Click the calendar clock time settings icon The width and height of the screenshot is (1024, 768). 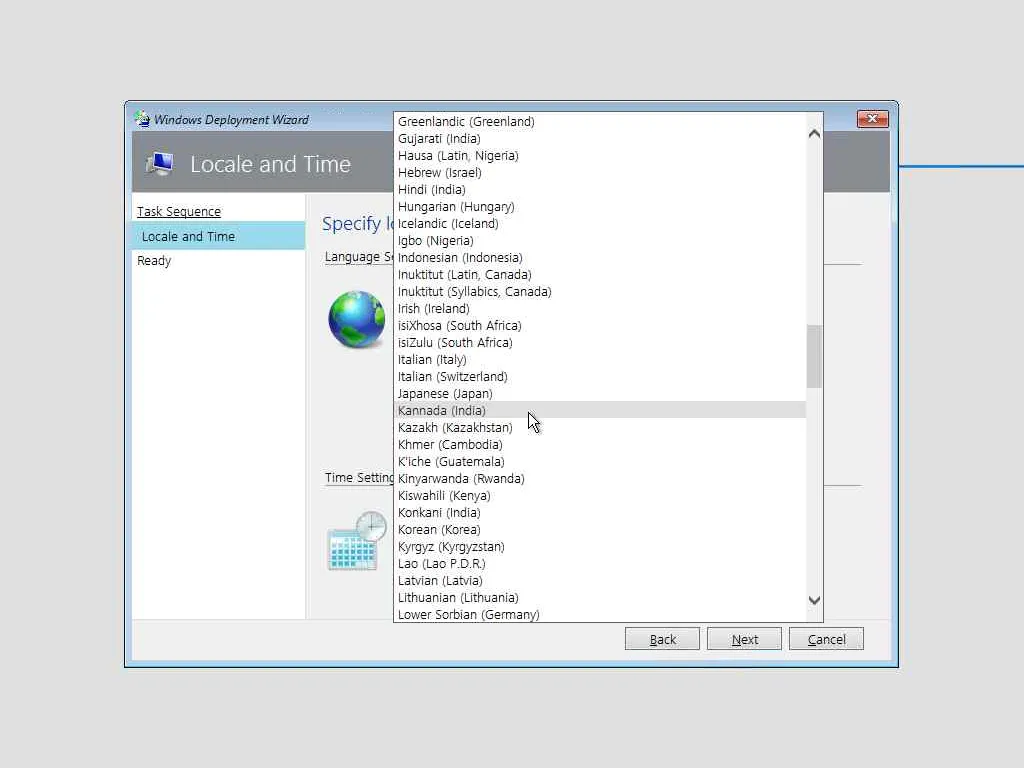pyautogui.click(x=357, y=541)
